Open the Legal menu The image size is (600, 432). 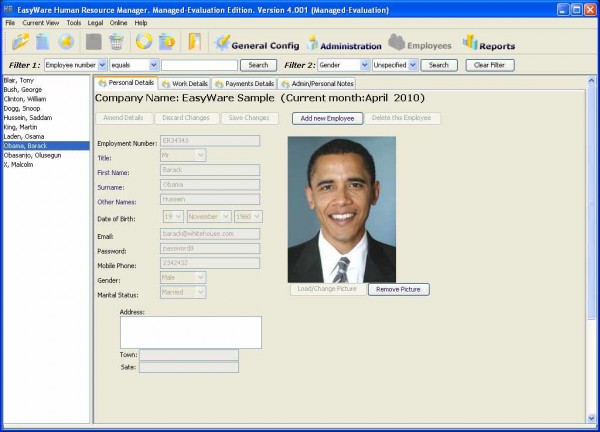(95, 23)
